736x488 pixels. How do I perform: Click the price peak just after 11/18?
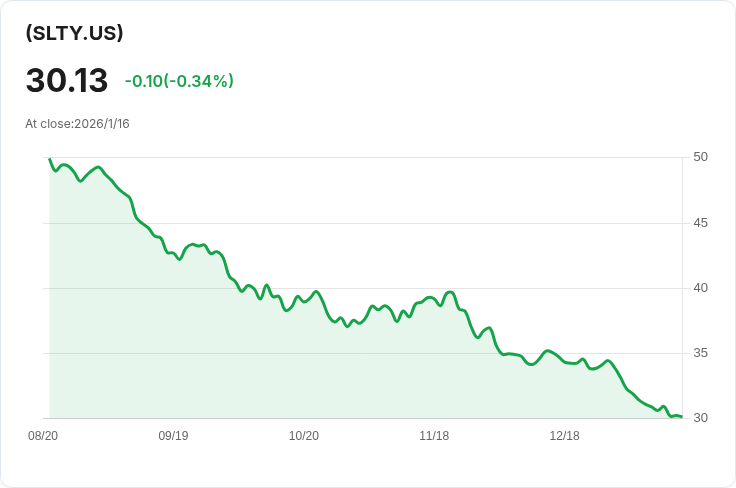tap(450, 293)
